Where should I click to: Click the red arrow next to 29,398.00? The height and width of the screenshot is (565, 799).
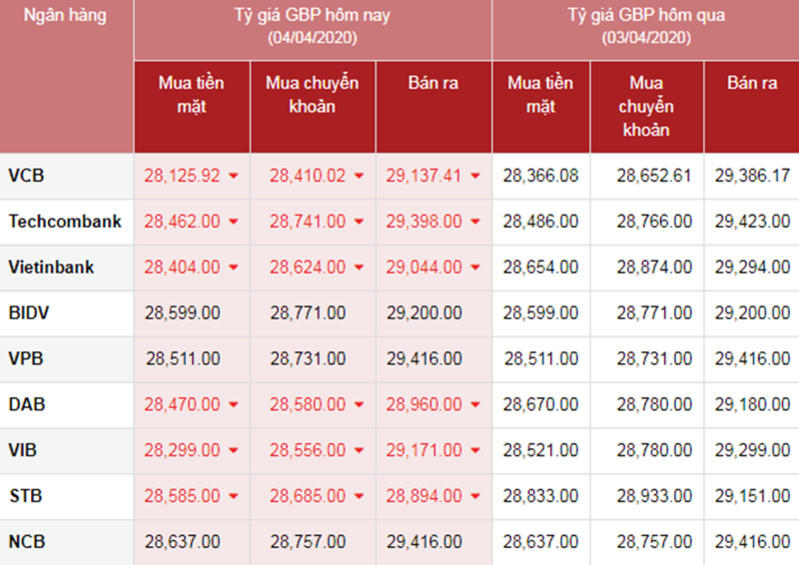click(x=476, y=222)
